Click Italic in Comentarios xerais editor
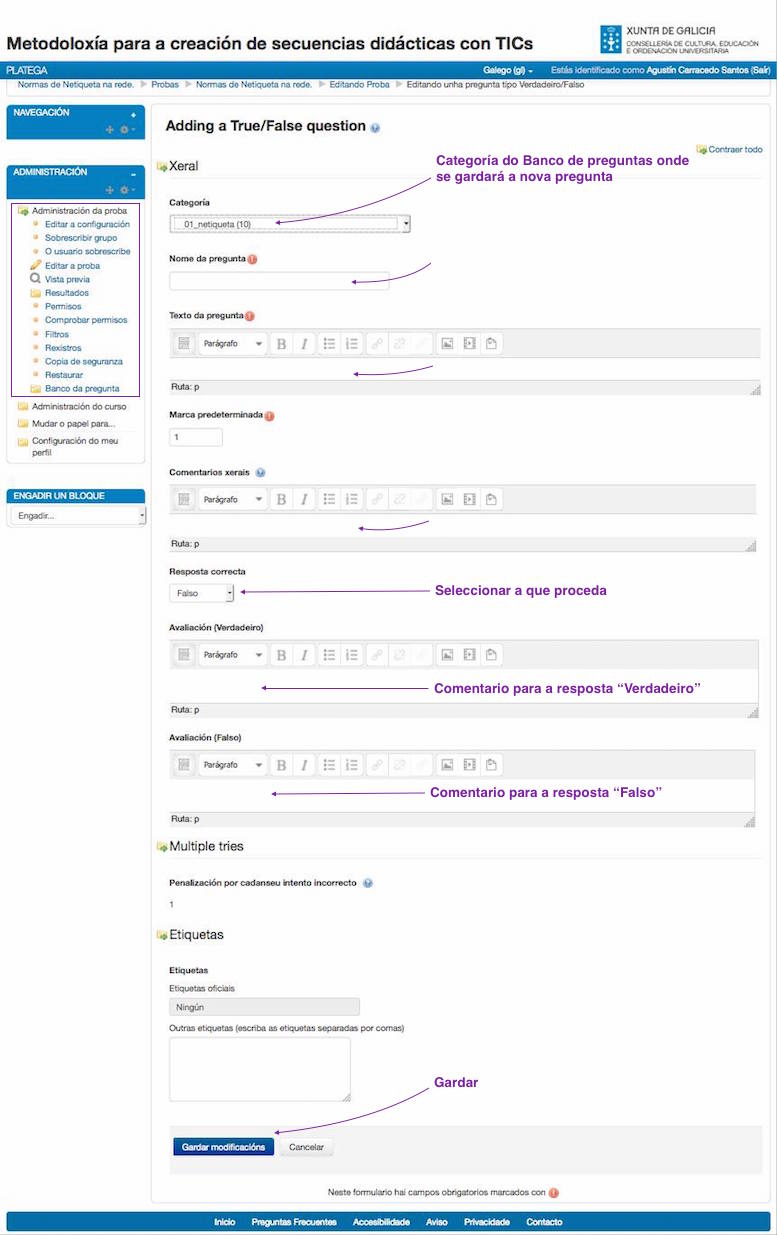The height and width of the screenshot is (1235, 777). [x=304, y=499]
